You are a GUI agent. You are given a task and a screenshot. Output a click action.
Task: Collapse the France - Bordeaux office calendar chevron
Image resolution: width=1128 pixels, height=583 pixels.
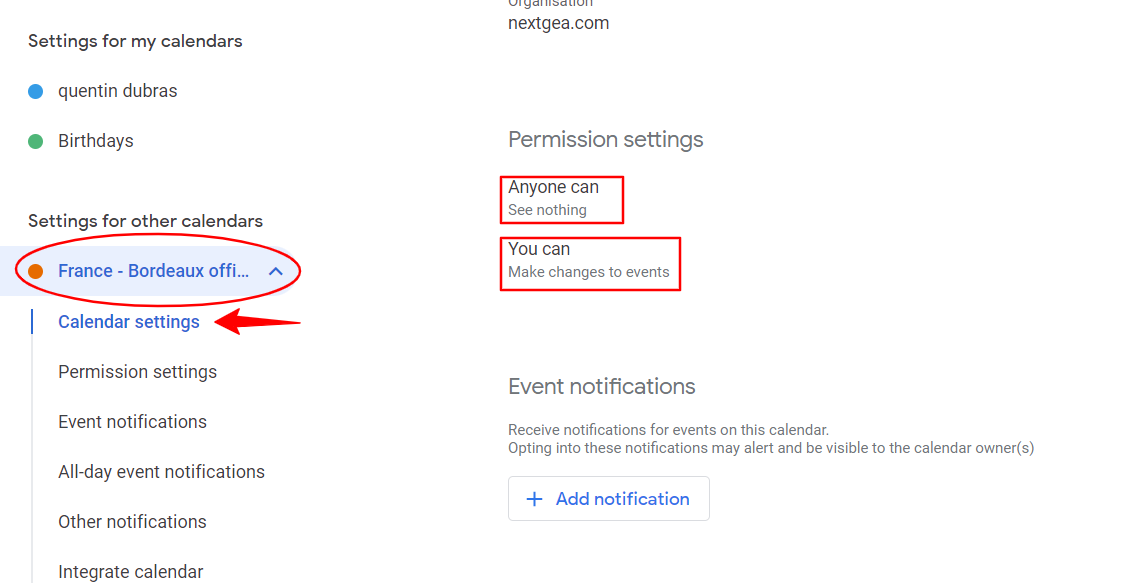click(276, 271)
